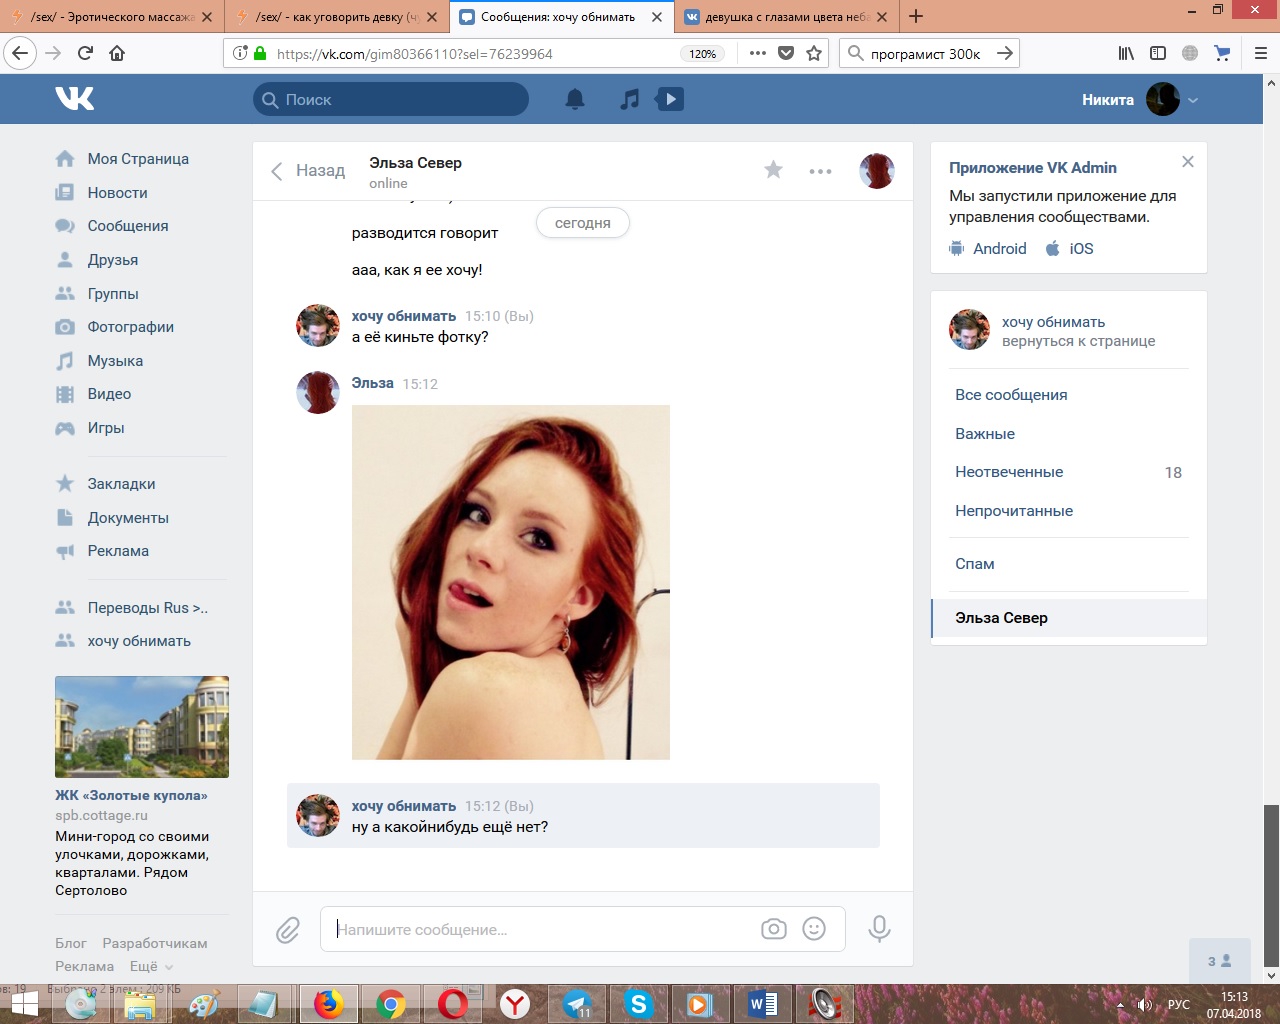Open the VK music note icon

[x=629, y=99]
